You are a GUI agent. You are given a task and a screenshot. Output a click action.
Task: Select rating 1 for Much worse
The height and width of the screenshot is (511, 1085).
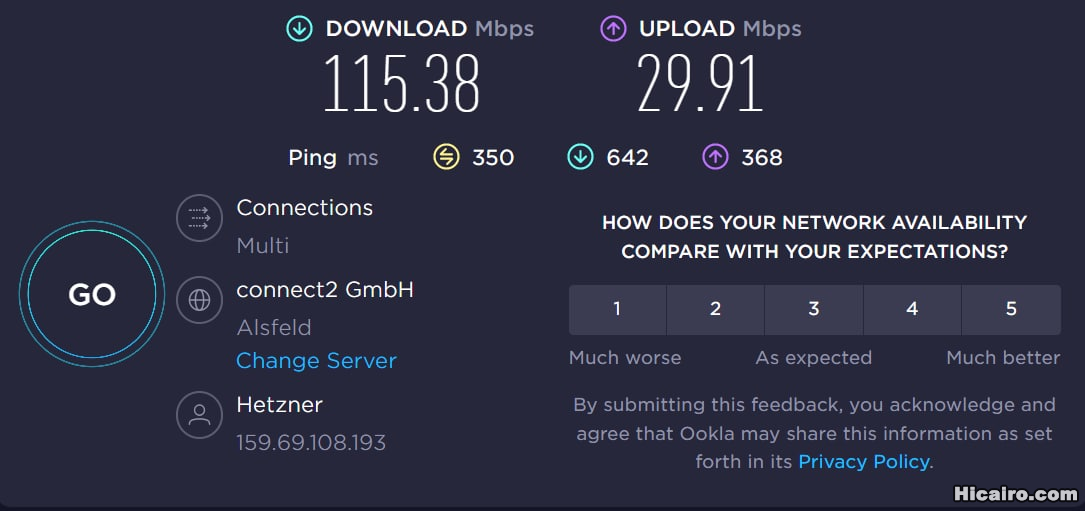(617, 309)
